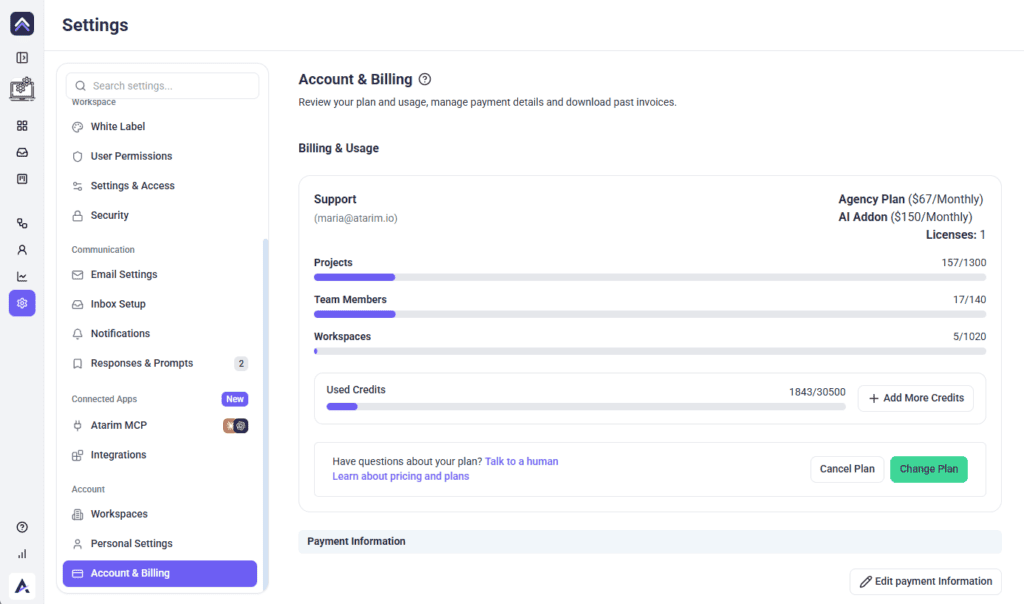This screenshot has width=1024, height=604.
Task: Click the Atarim A icon at bottom of rail
Action: (22, 586)
